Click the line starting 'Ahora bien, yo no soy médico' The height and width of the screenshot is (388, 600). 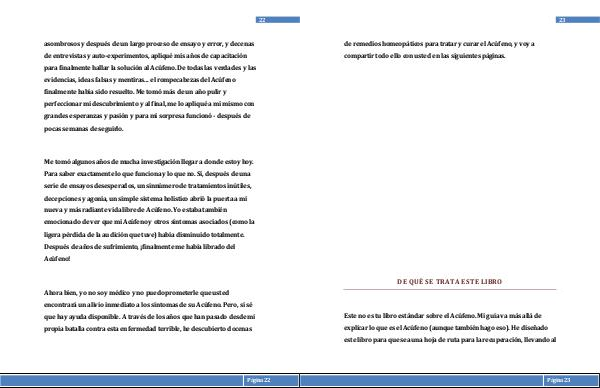(x=136, y=293)
